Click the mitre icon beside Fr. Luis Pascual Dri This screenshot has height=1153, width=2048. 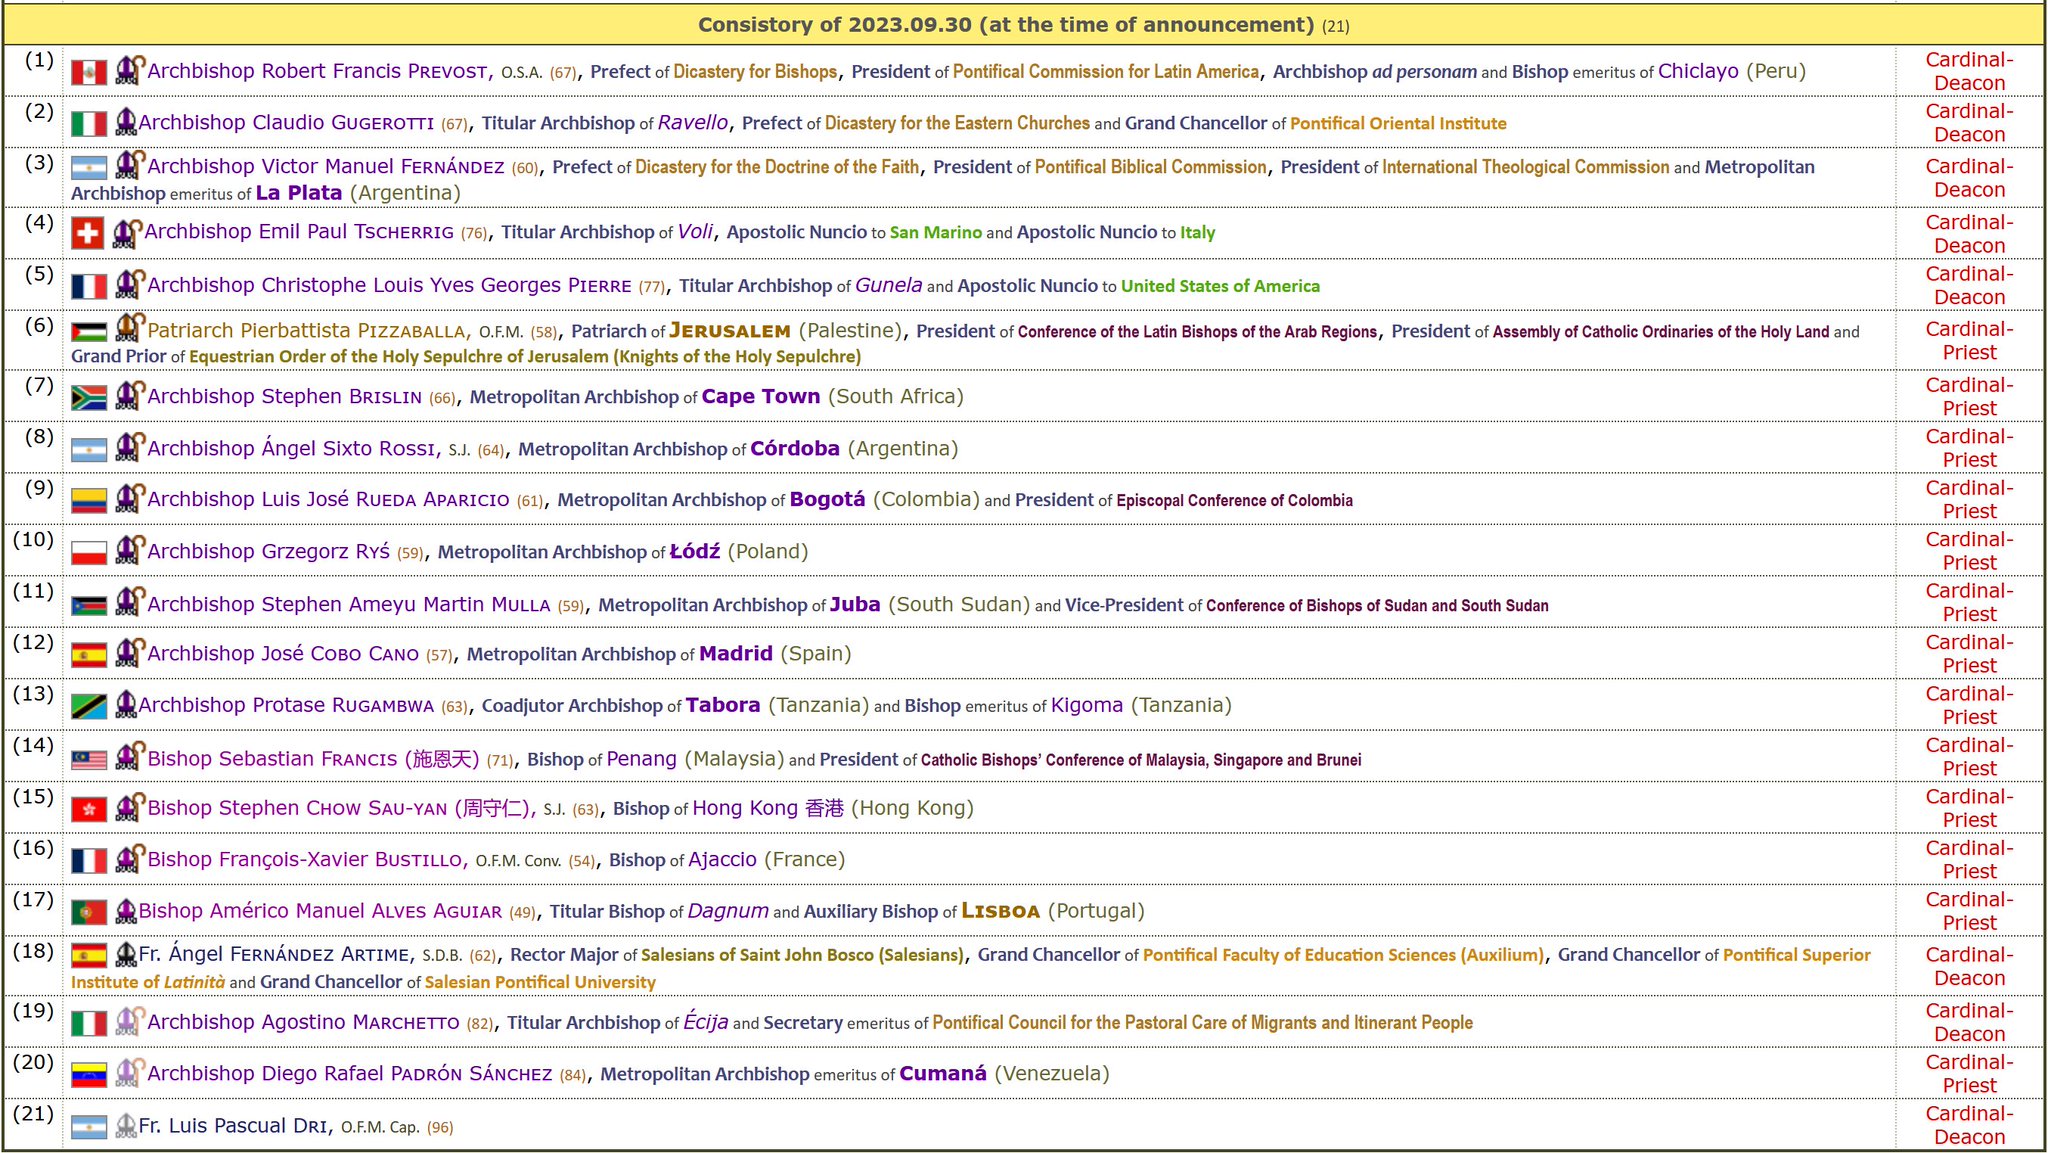pyautogui.click(x=125, y=1126)
